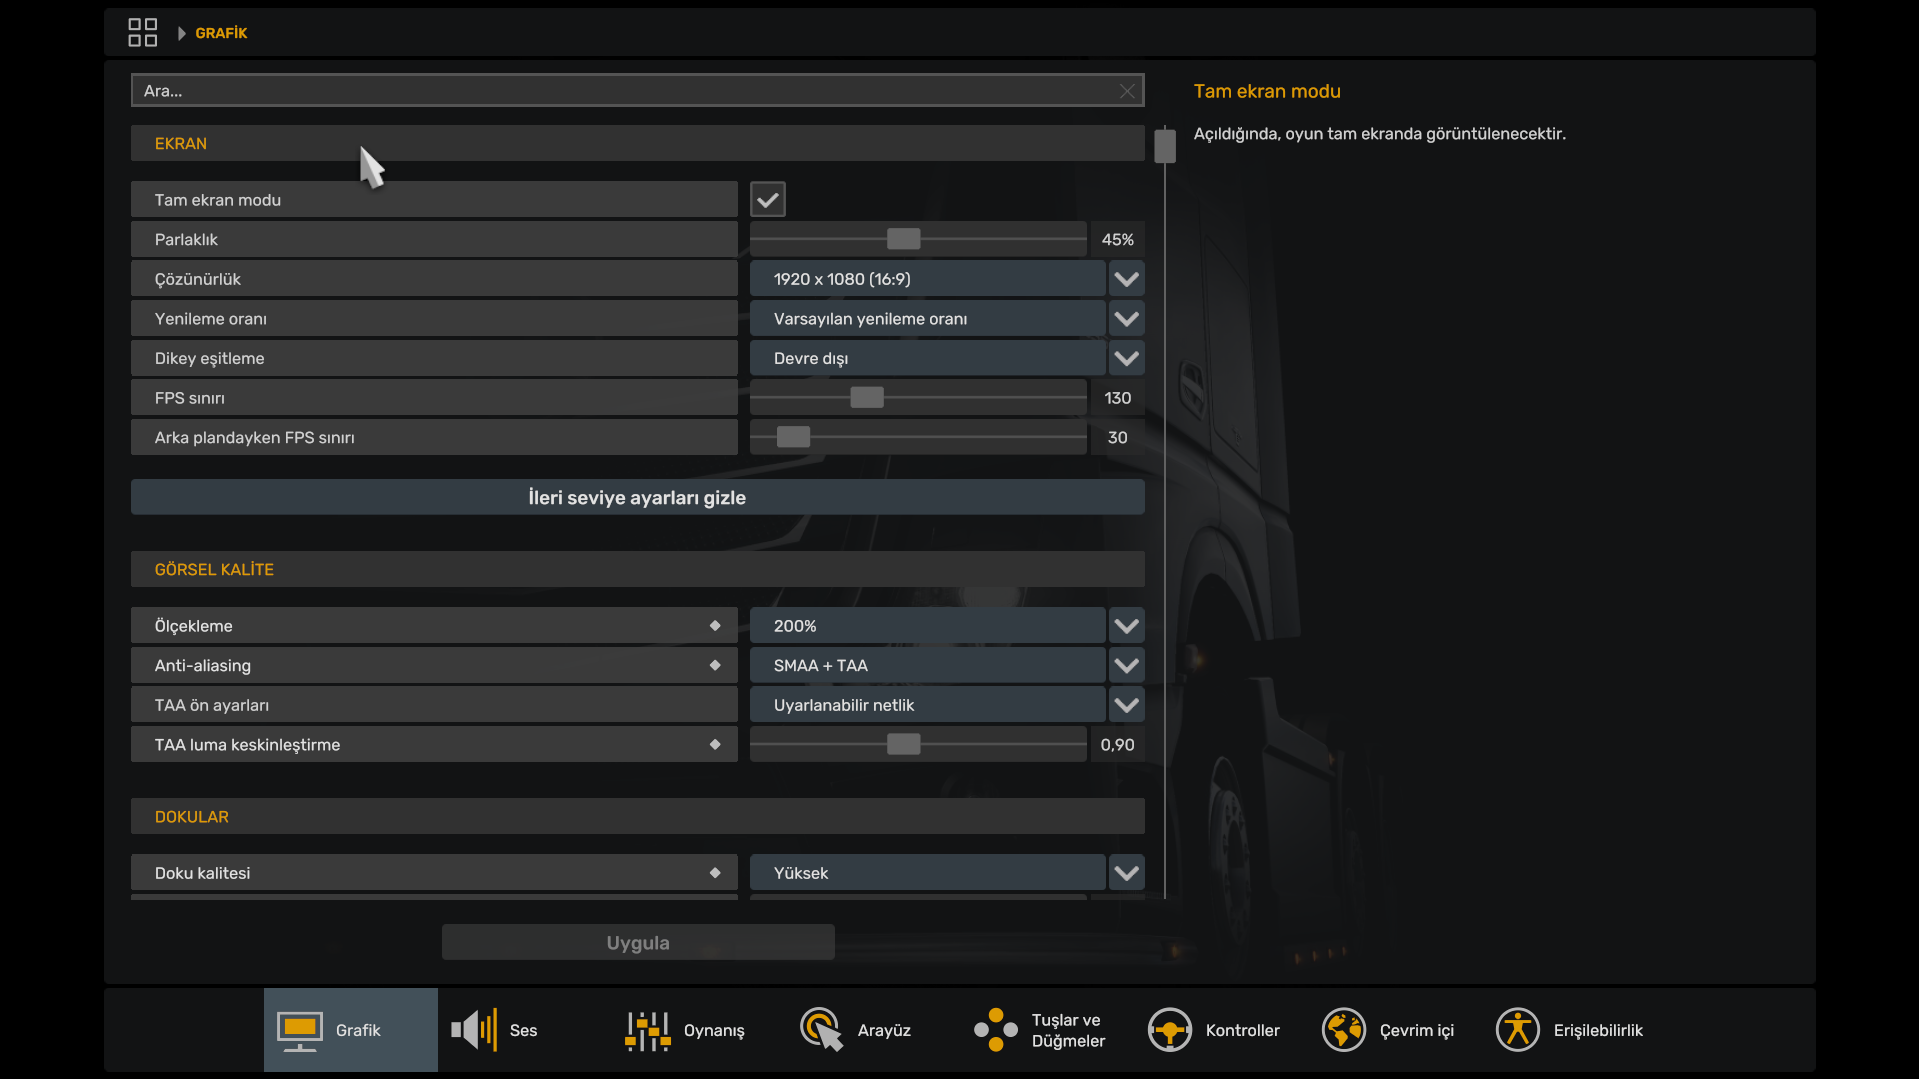Click the Parlaklık brightness slider handle
This screenshot has width=1919, height=1079.
[903, 239]
